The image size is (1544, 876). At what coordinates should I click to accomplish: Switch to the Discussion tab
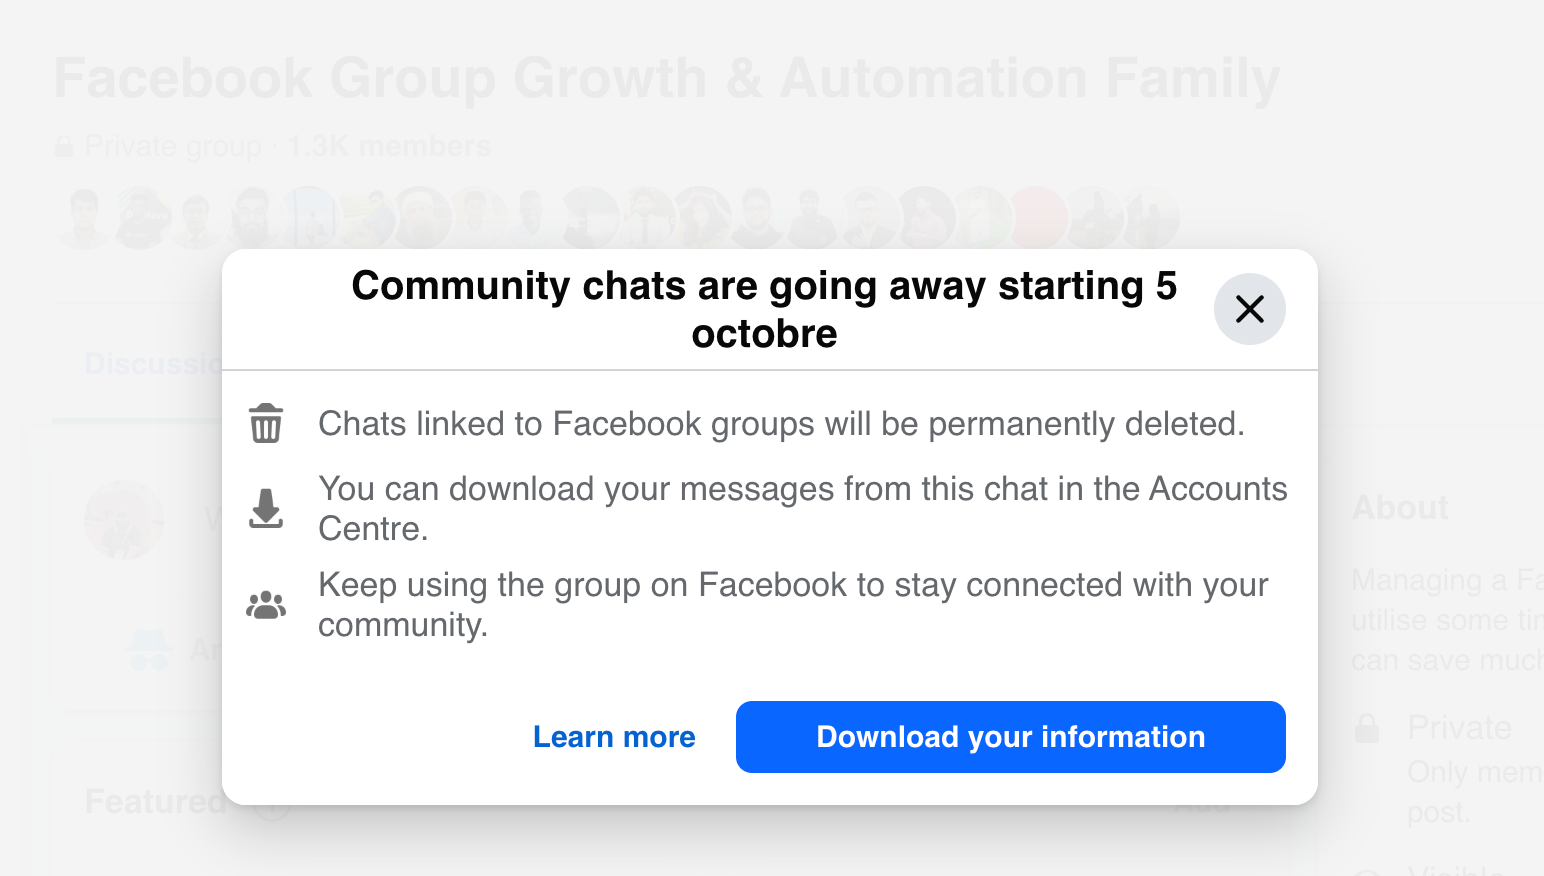click(x=152, y=364)
